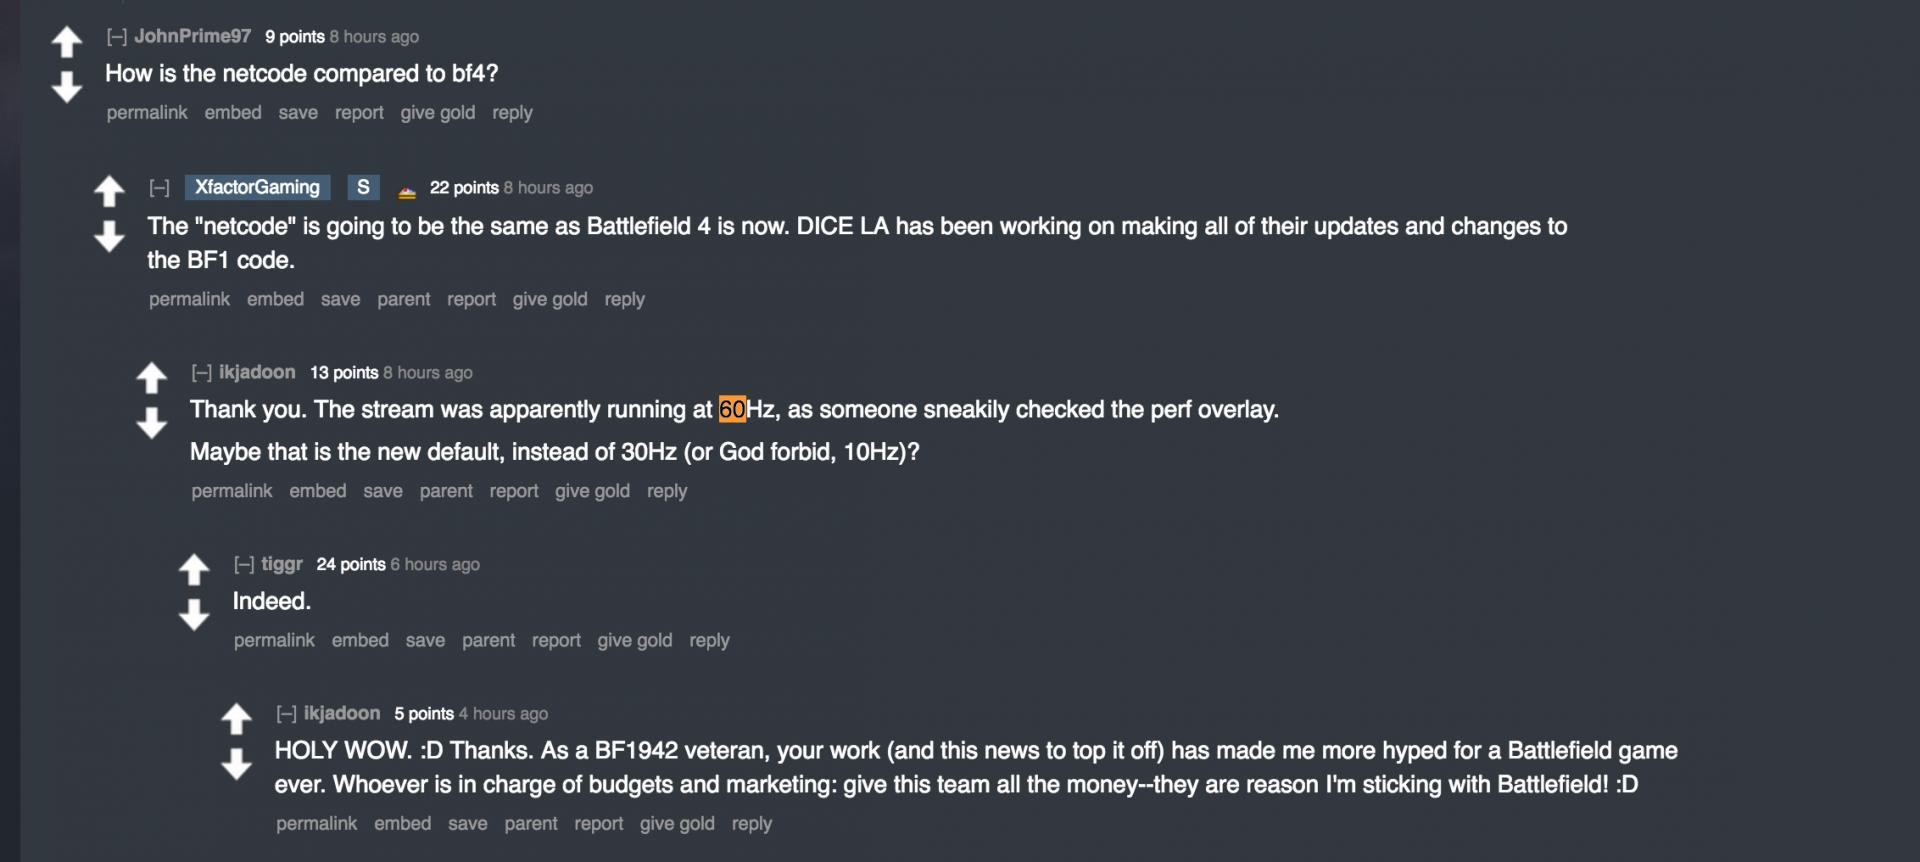The image size is (1920, 862).
Task: Upvote ikjadoon's 60Hz stream comment
Action: (151, 377)
